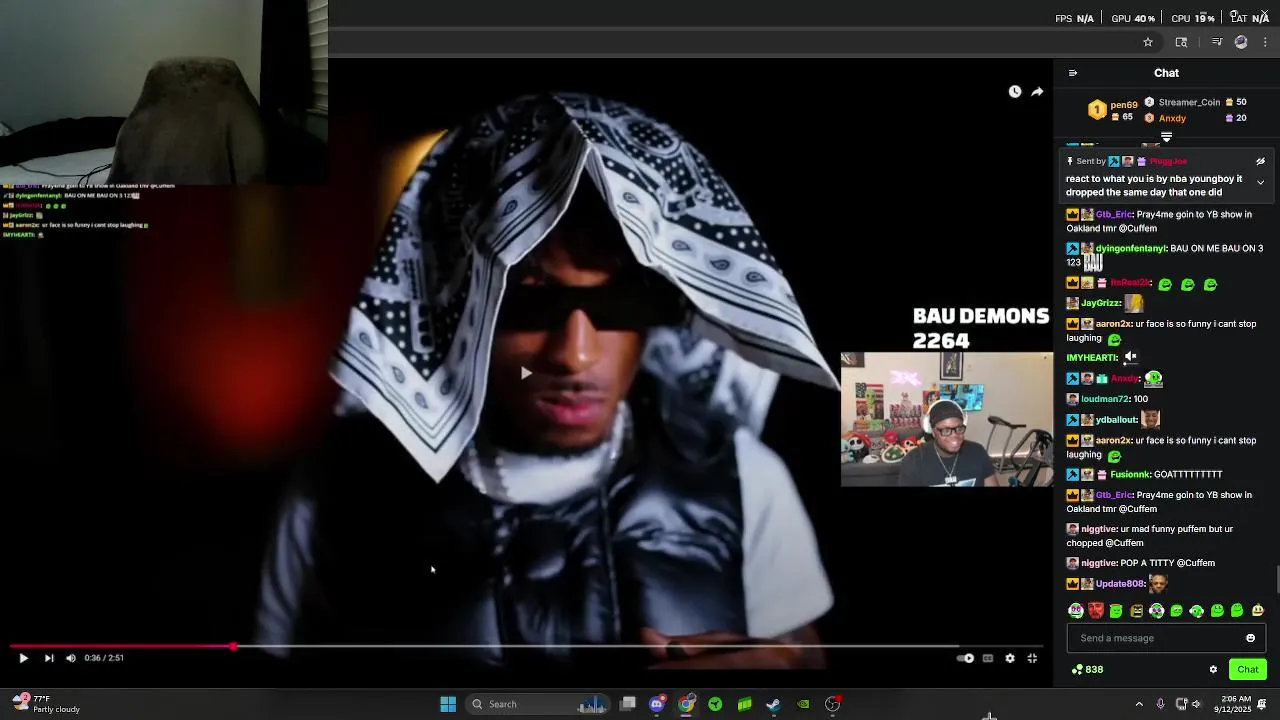Viewport: 1280px width, 720px height.
Task: Click the Watch later clock icon
Action: [1015, 92]
